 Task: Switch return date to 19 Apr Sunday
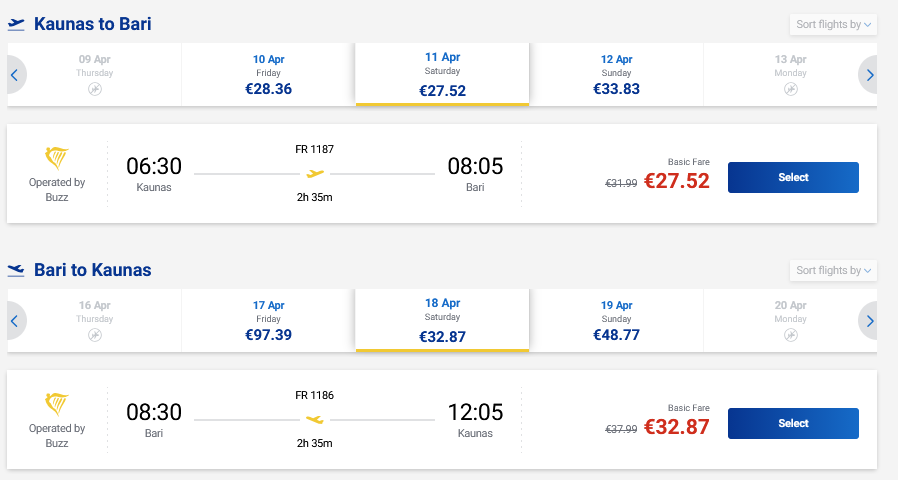pyautogui.click(x=616, y=321)
